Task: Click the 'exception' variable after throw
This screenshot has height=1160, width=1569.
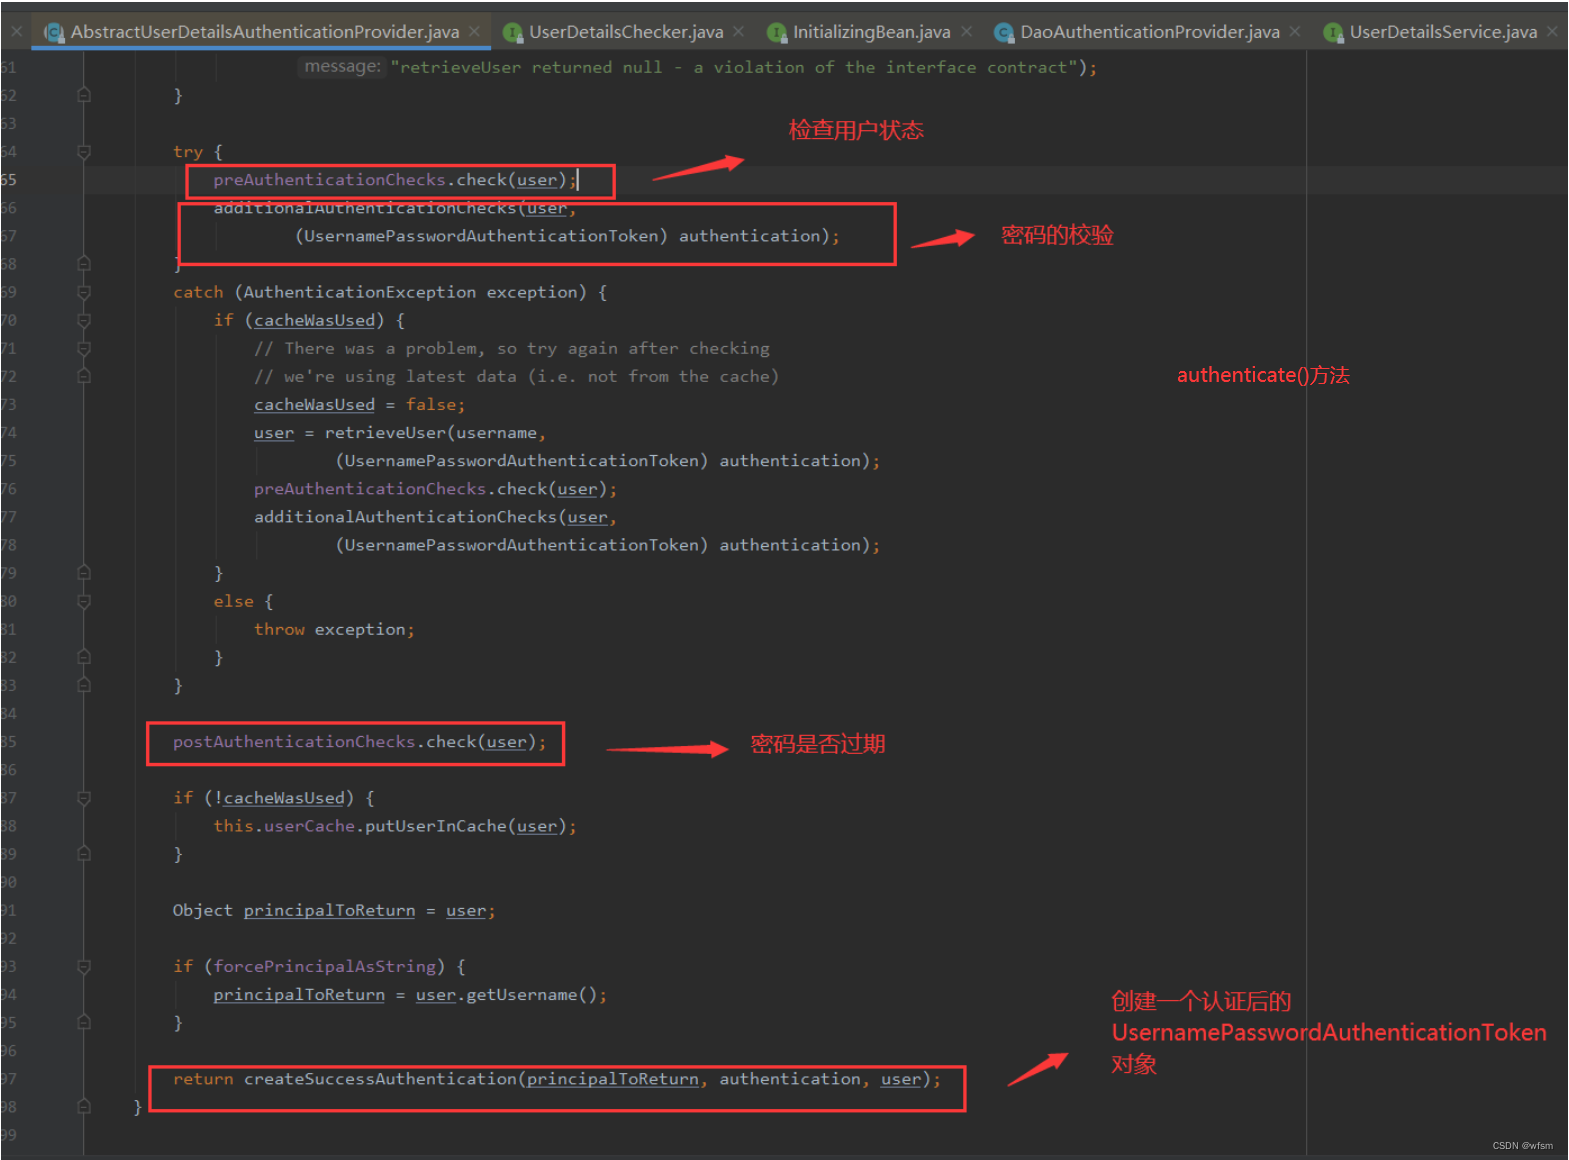Action: 360,630
